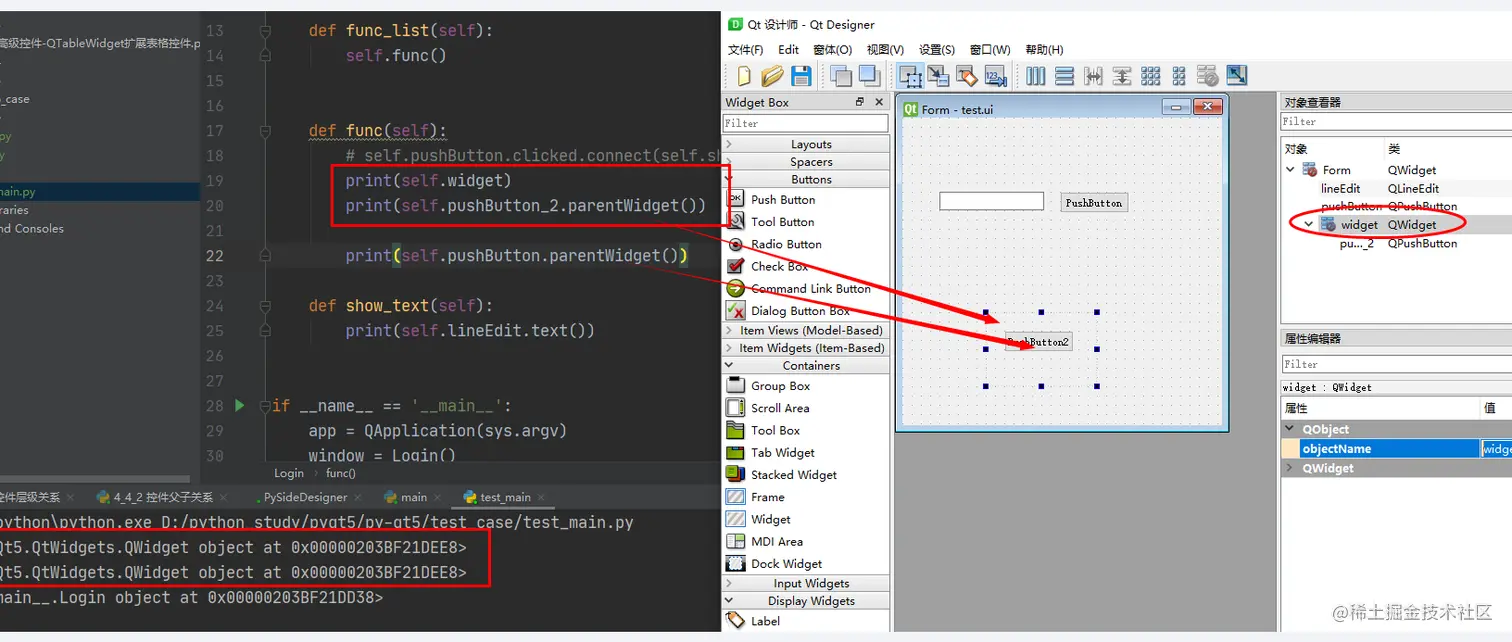This screenshot has width=1512, height=642.
Task: Click the Bring to Front toolbar icon
Action: [868, 76]
